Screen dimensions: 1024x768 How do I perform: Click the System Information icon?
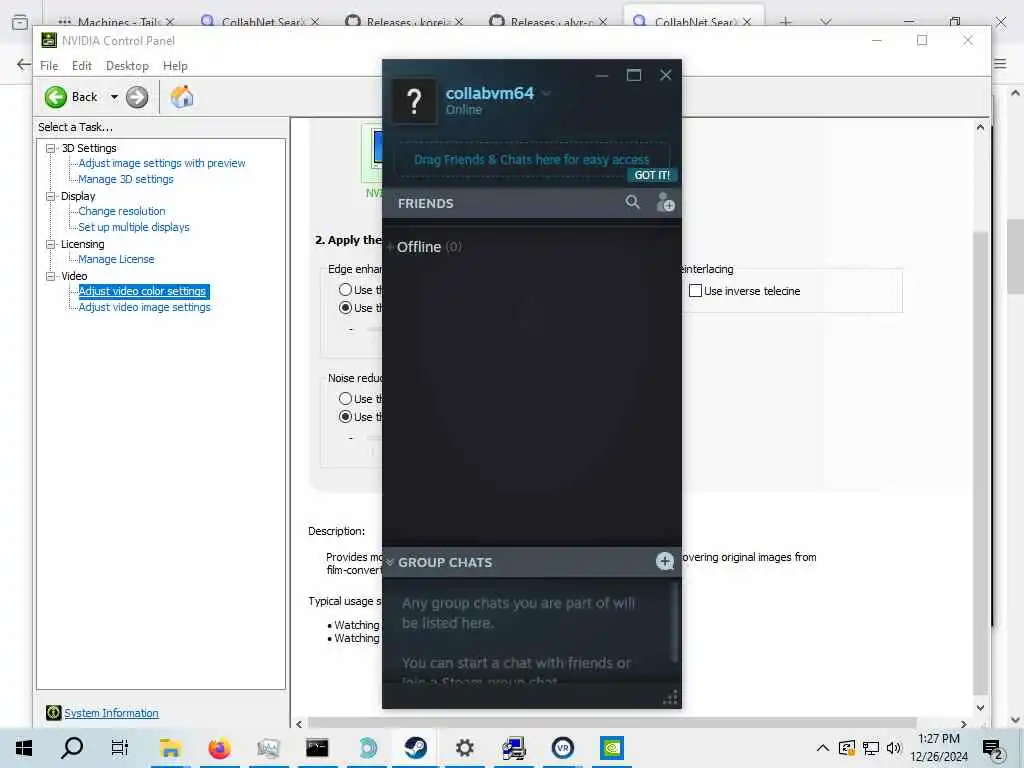click(54, 713)
